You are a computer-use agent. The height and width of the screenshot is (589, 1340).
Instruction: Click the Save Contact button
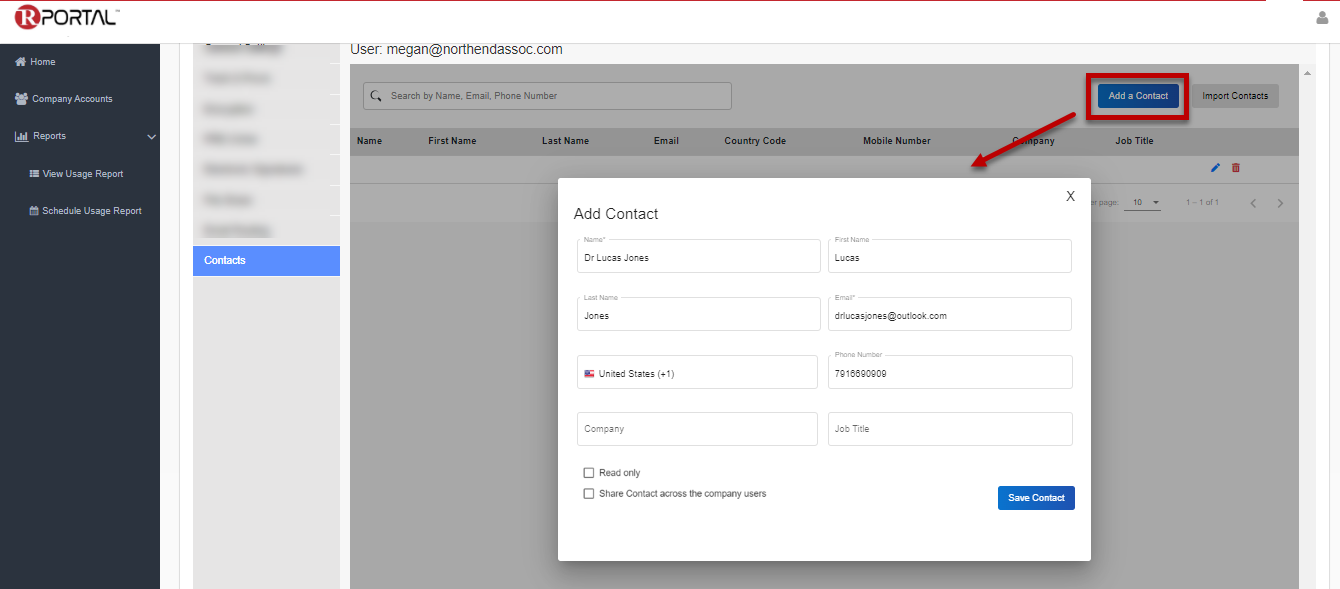point(1036,498)
